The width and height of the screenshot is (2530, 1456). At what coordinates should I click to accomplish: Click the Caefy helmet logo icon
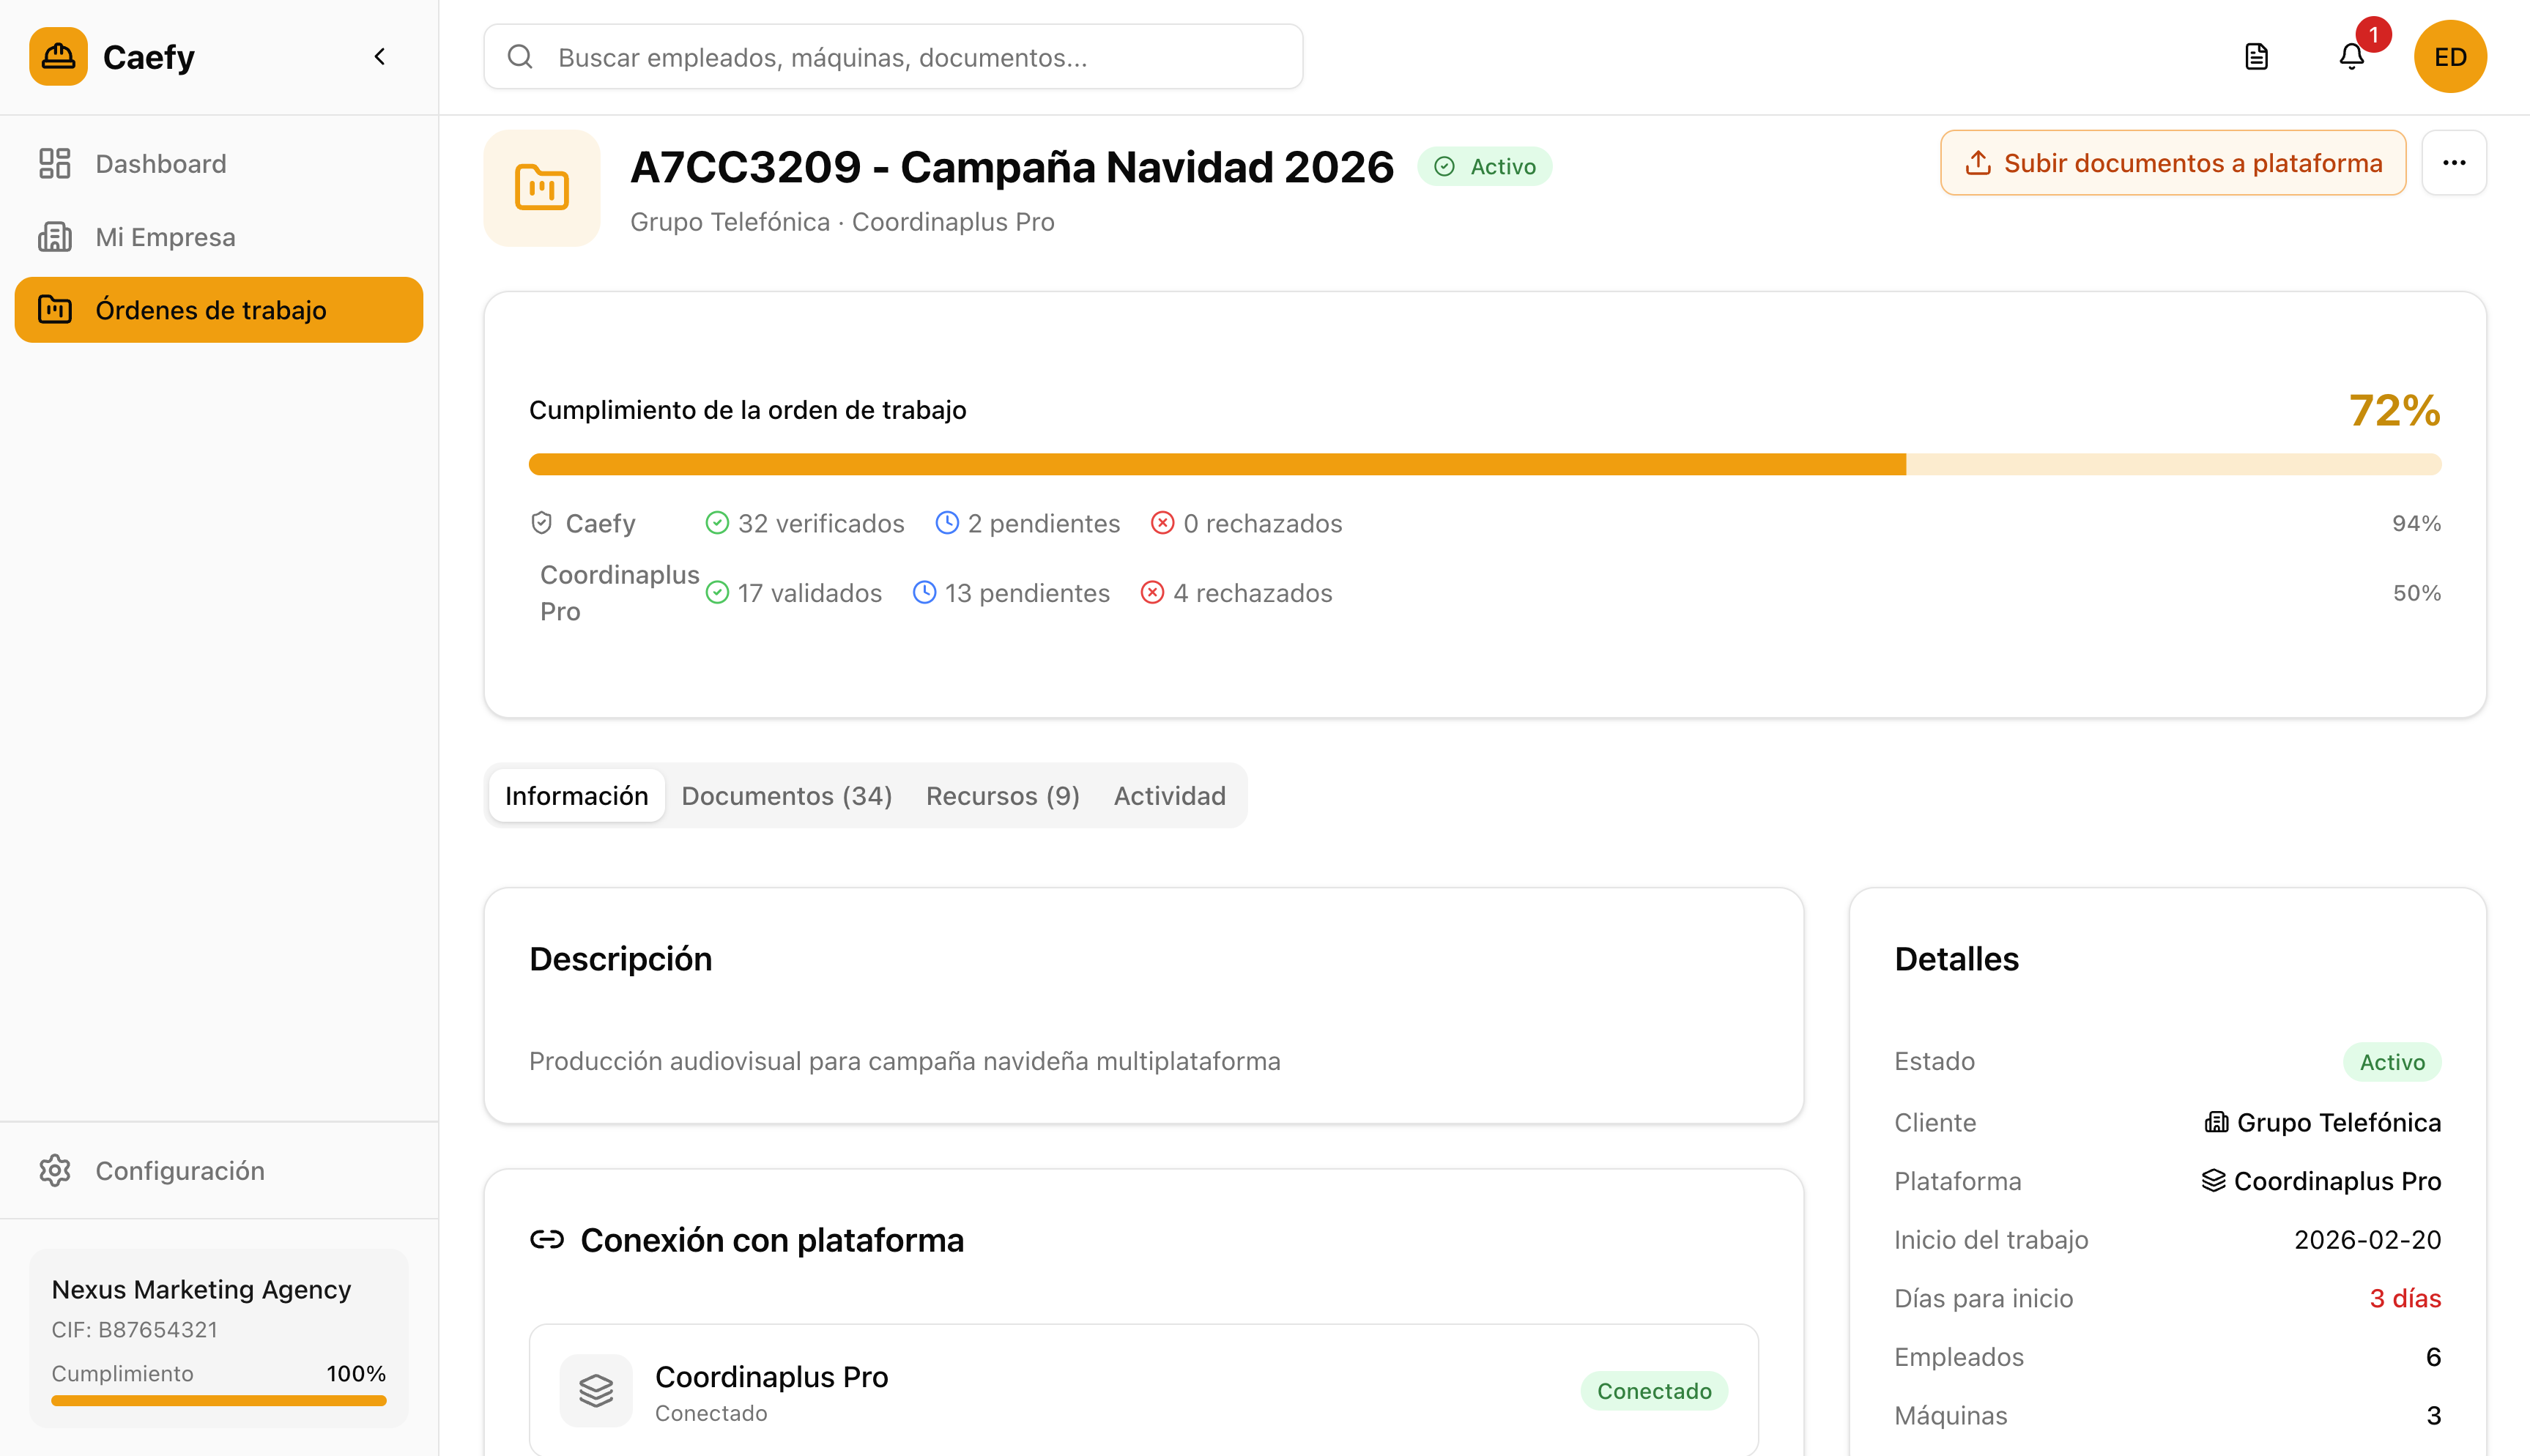point(58,57)
